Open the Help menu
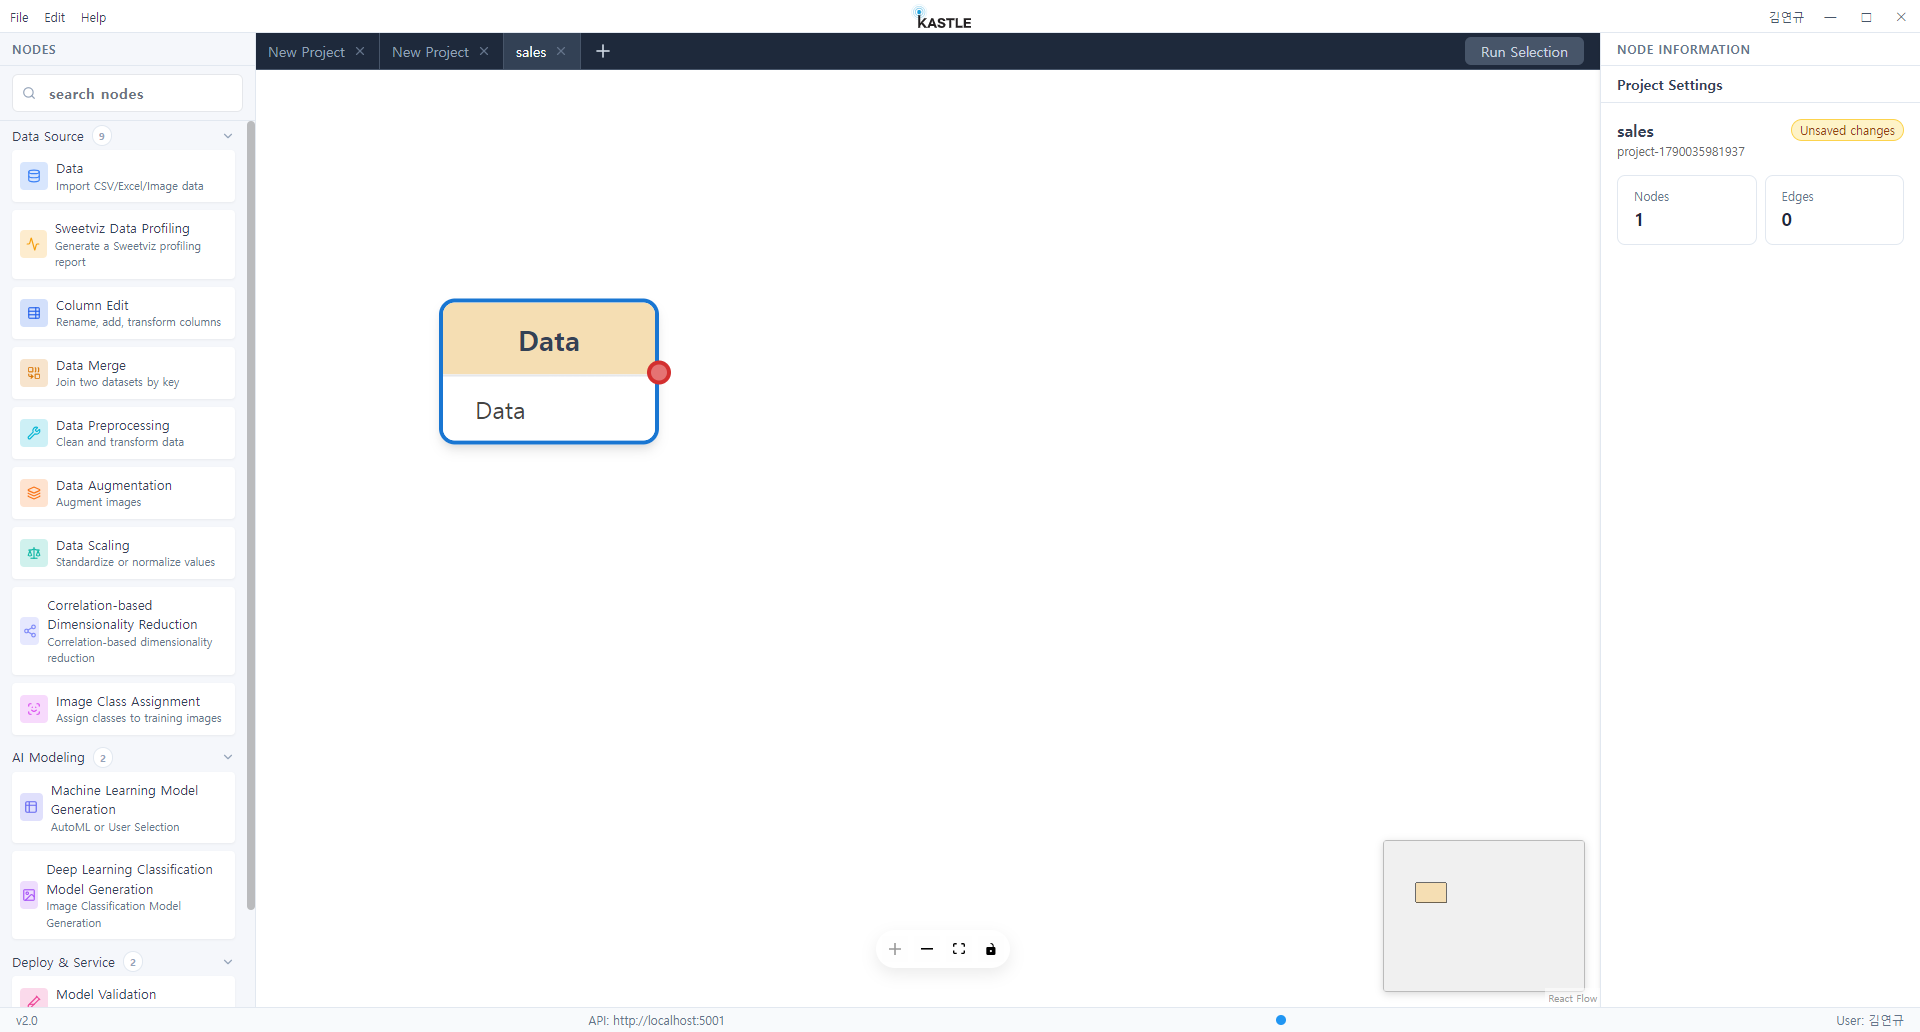The width and height of the screenshot is (1920, 1032). tap(93, 17)
